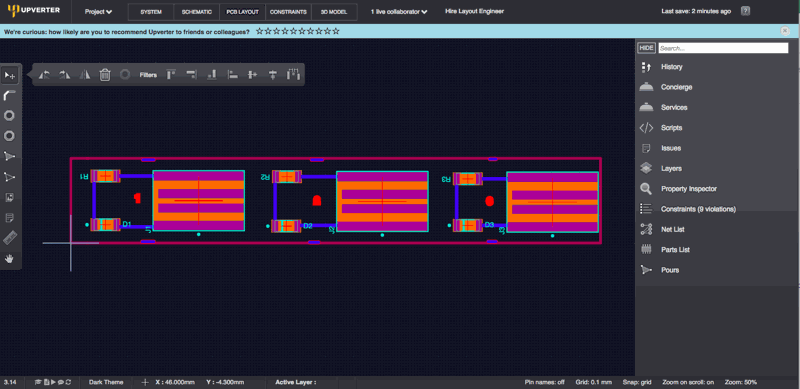This screenshot has height=389, width=800.
Task: Toggle Zoom on scroll: on
Action: 688,382
